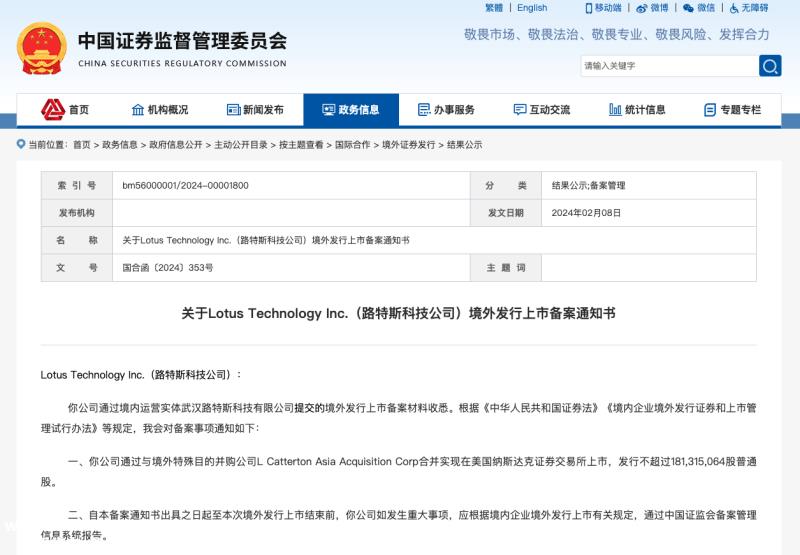Image resolution: width=800 pixels, height=555 pixels.
Task: Click the mobile phone icon for 移动端
Action: tap(589, 8)
